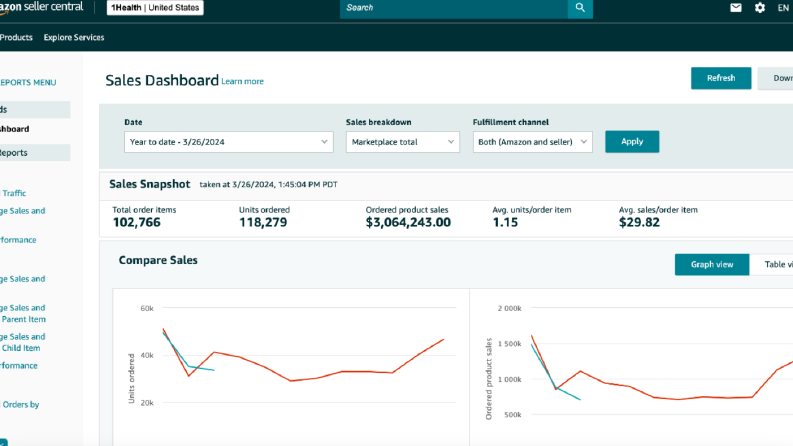
Task: Click the Units ordered value 118,279
Action: coord(263,222)
